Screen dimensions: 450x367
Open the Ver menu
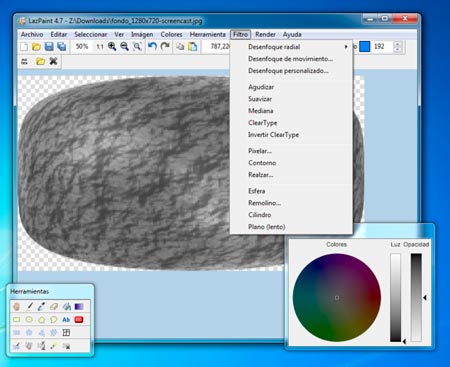tap(119, 34)
